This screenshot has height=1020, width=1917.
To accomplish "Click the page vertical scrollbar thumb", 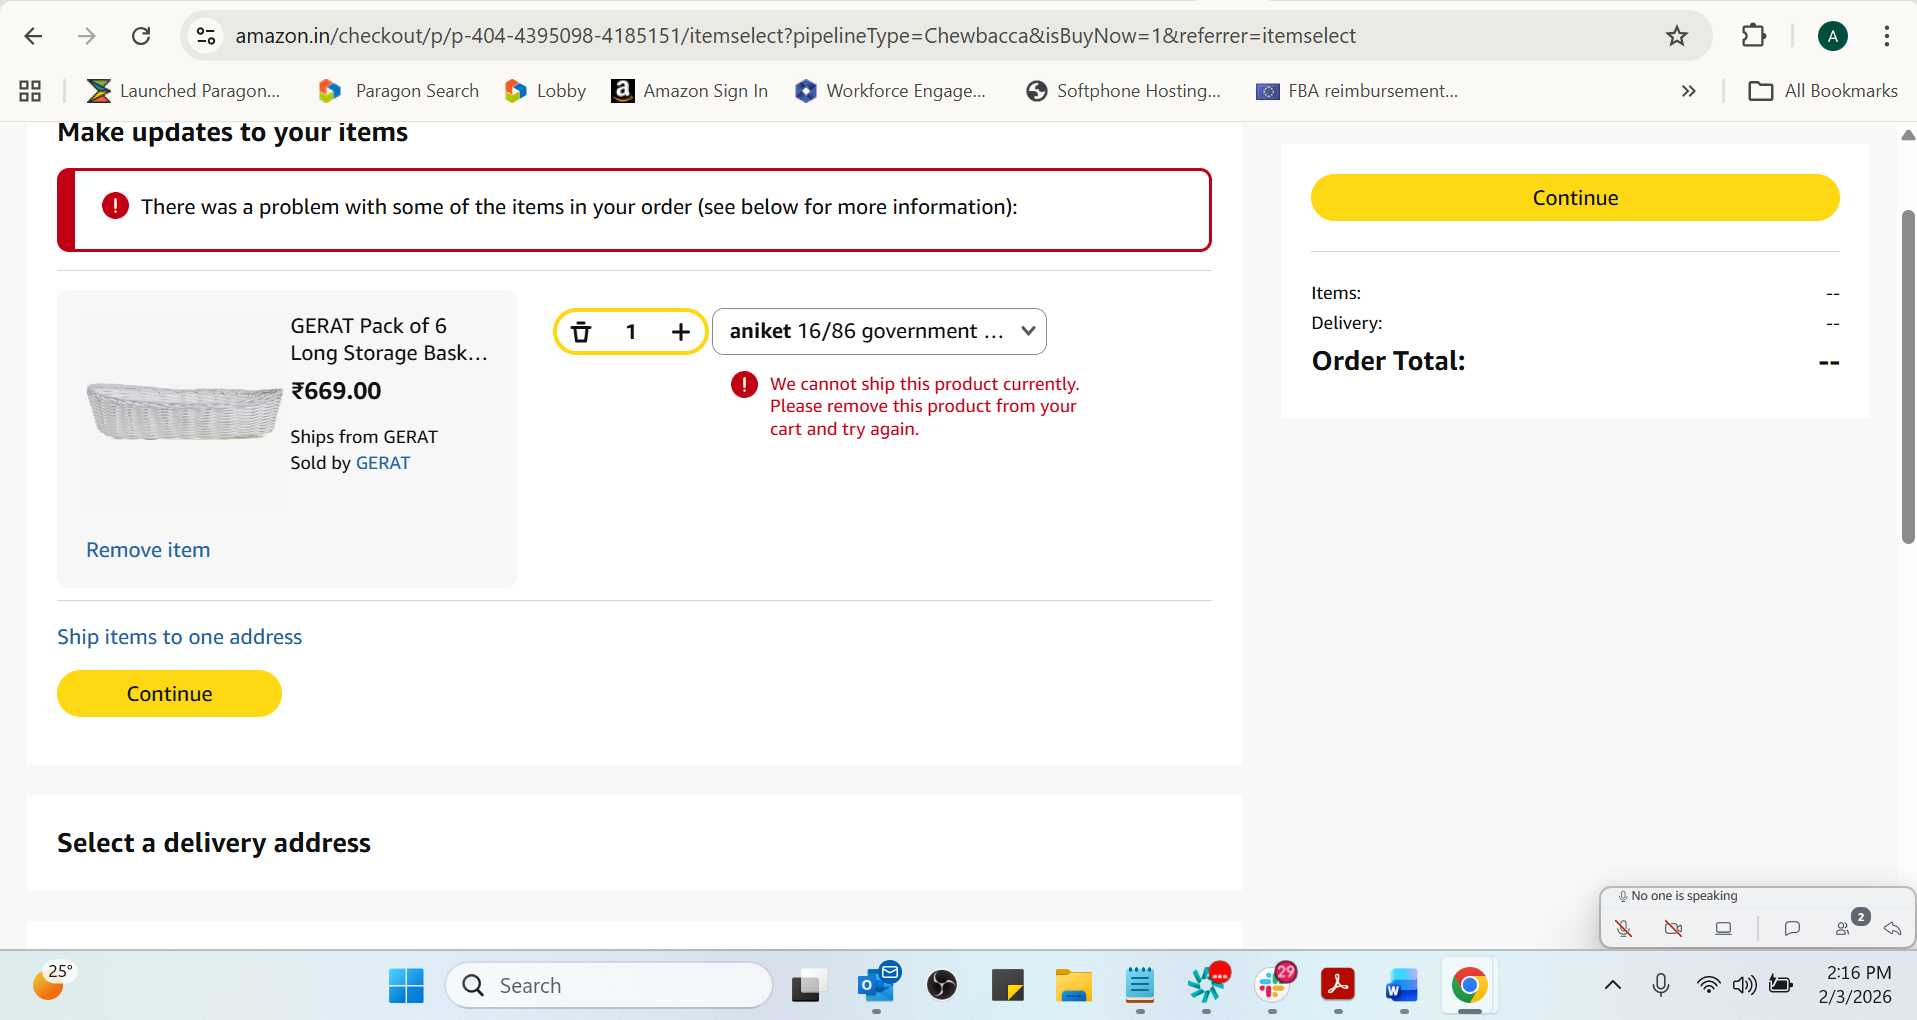I will tap(1908, 377).
